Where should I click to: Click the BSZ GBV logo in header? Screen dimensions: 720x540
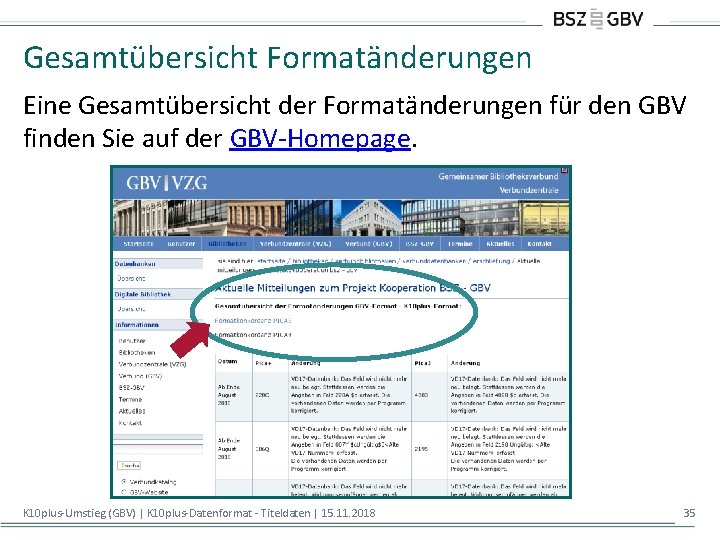(598, 19)
